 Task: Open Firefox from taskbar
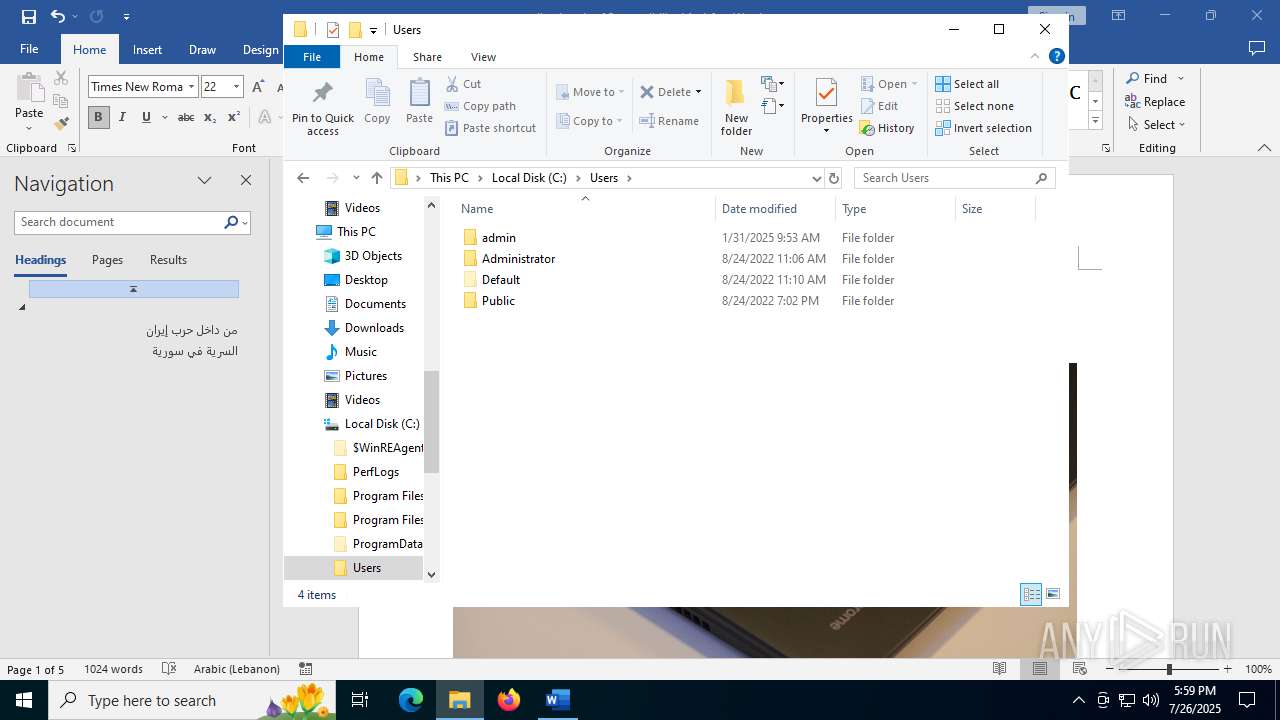click(x=509, y=700)
